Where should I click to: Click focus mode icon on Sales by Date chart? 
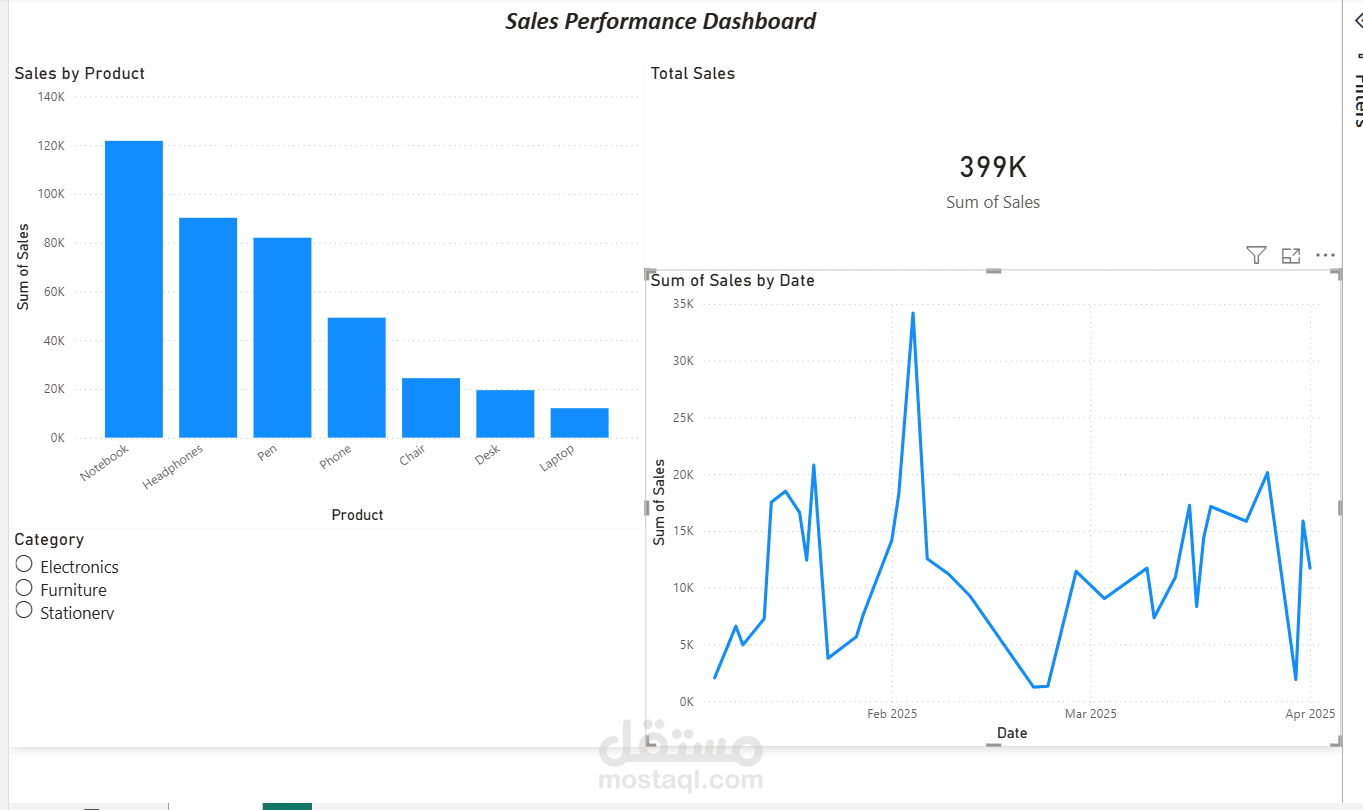coord(1290,255)
